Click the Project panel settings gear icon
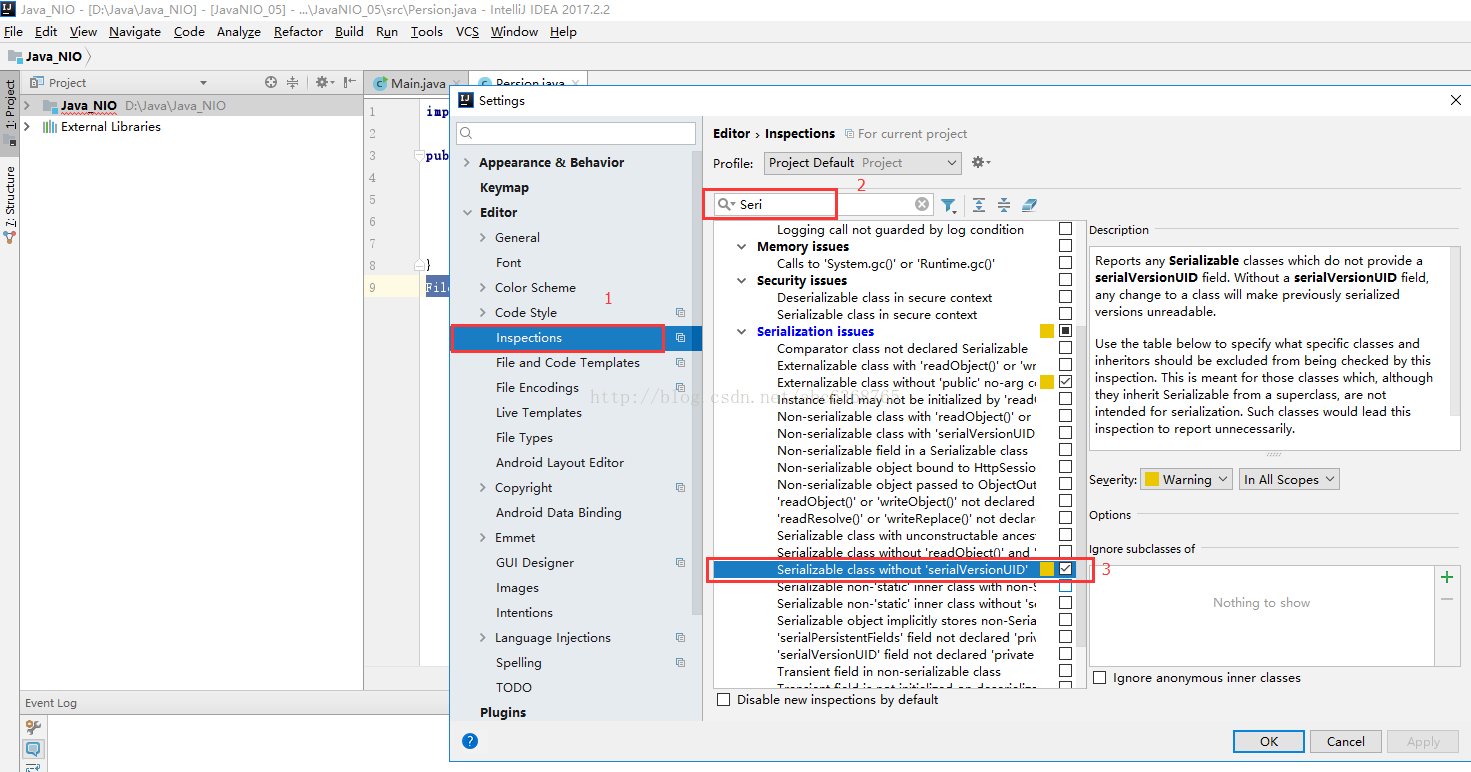This screenshot has width=1471, height=772. pos(325,82)
